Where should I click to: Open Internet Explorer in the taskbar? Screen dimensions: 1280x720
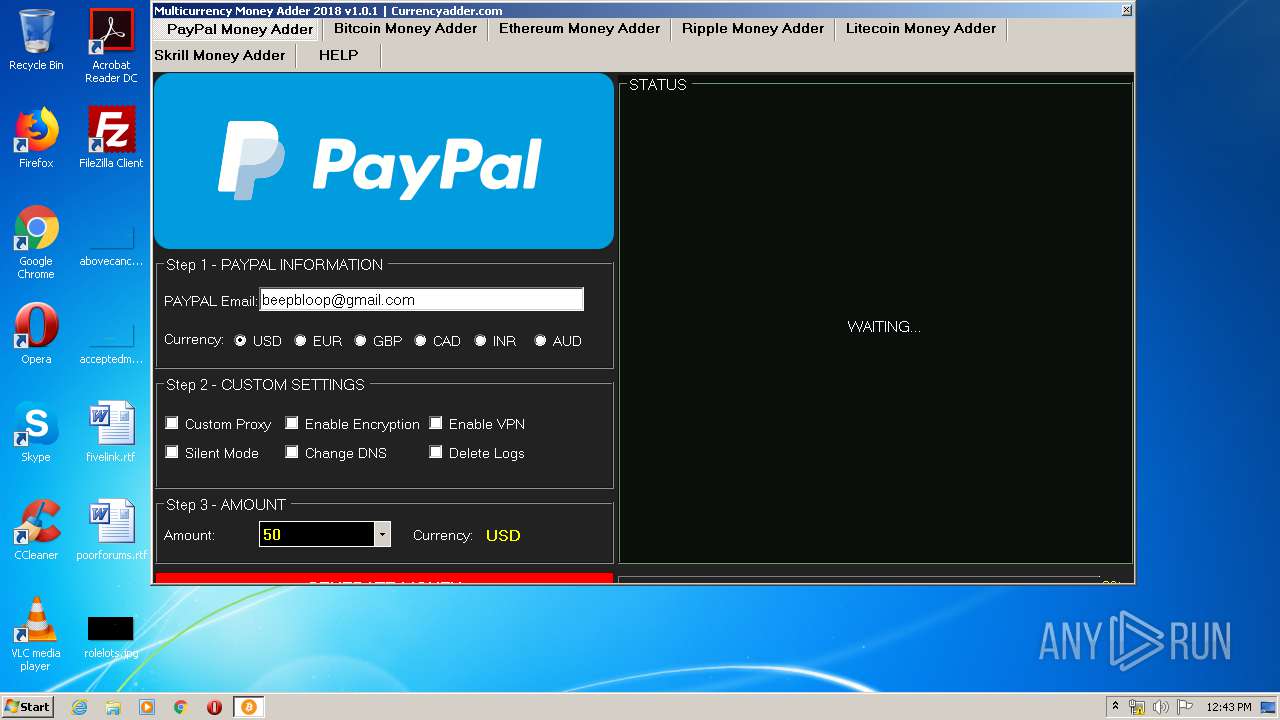(79, 707)
